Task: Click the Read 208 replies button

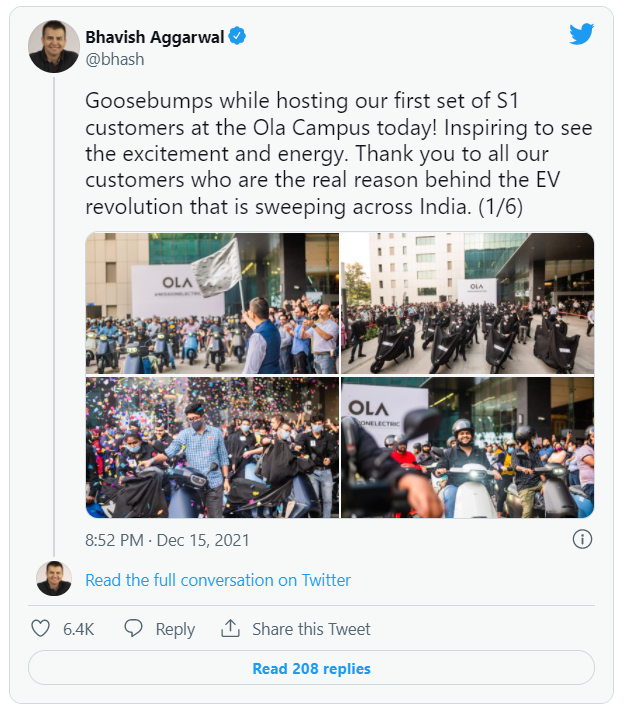Action: point(311,668)
